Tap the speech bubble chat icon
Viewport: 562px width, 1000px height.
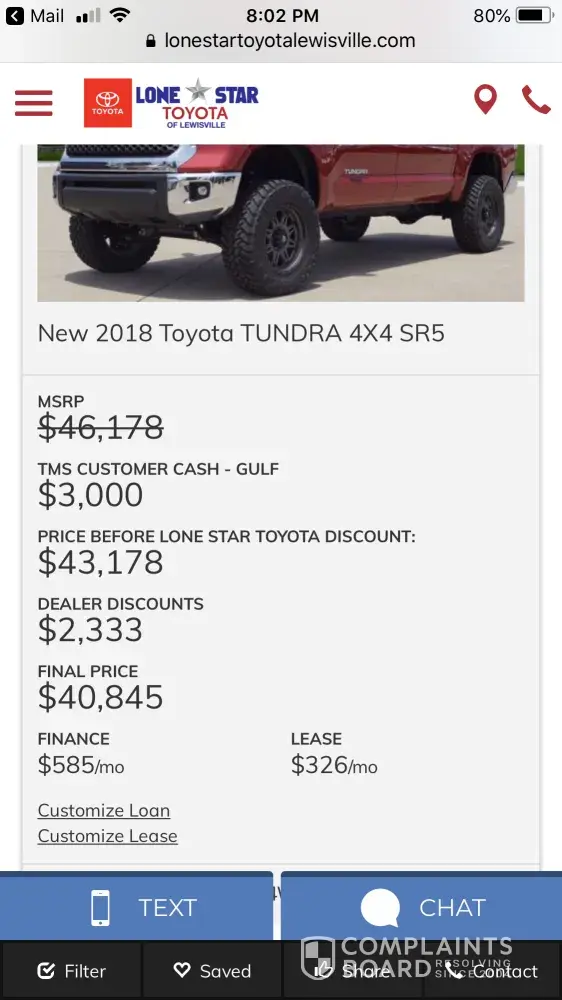tap(380, 908)
